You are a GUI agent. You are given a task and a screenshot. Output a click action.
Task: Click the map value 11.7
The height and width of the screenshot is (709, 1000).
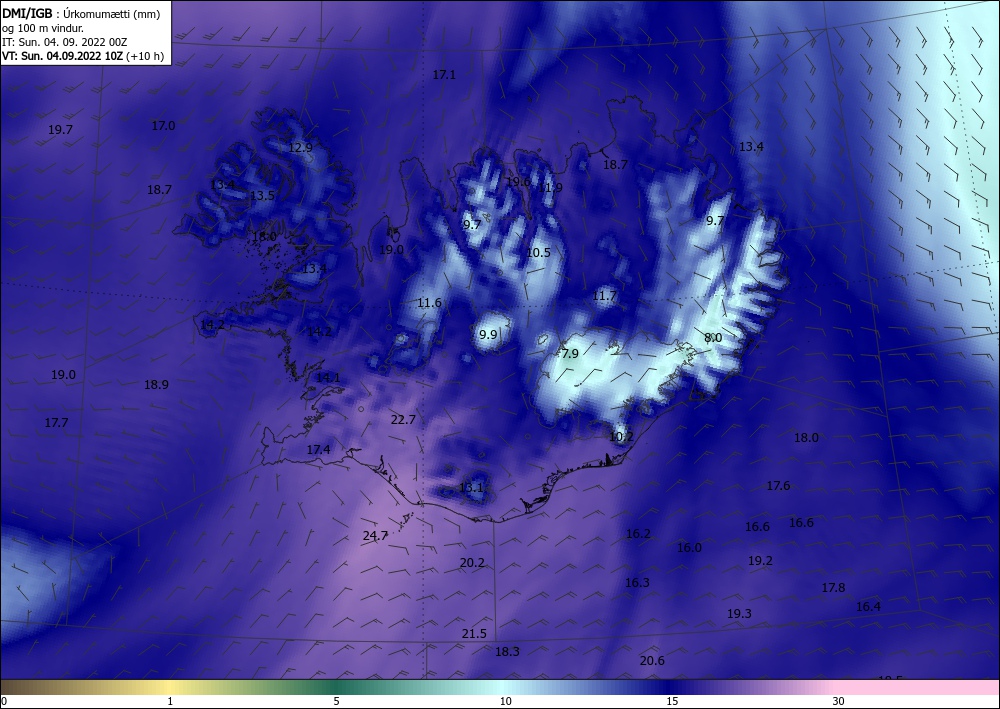[605, 295]
